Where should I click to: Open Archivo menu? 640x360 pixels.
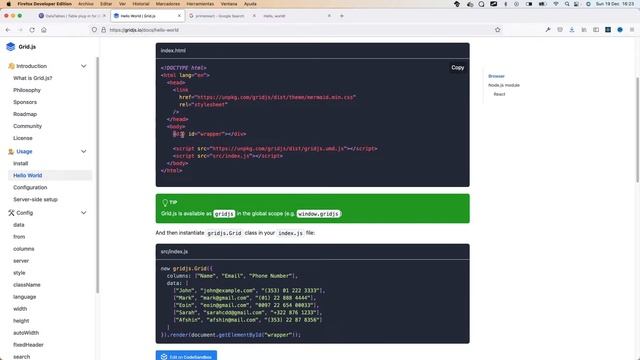86,4
